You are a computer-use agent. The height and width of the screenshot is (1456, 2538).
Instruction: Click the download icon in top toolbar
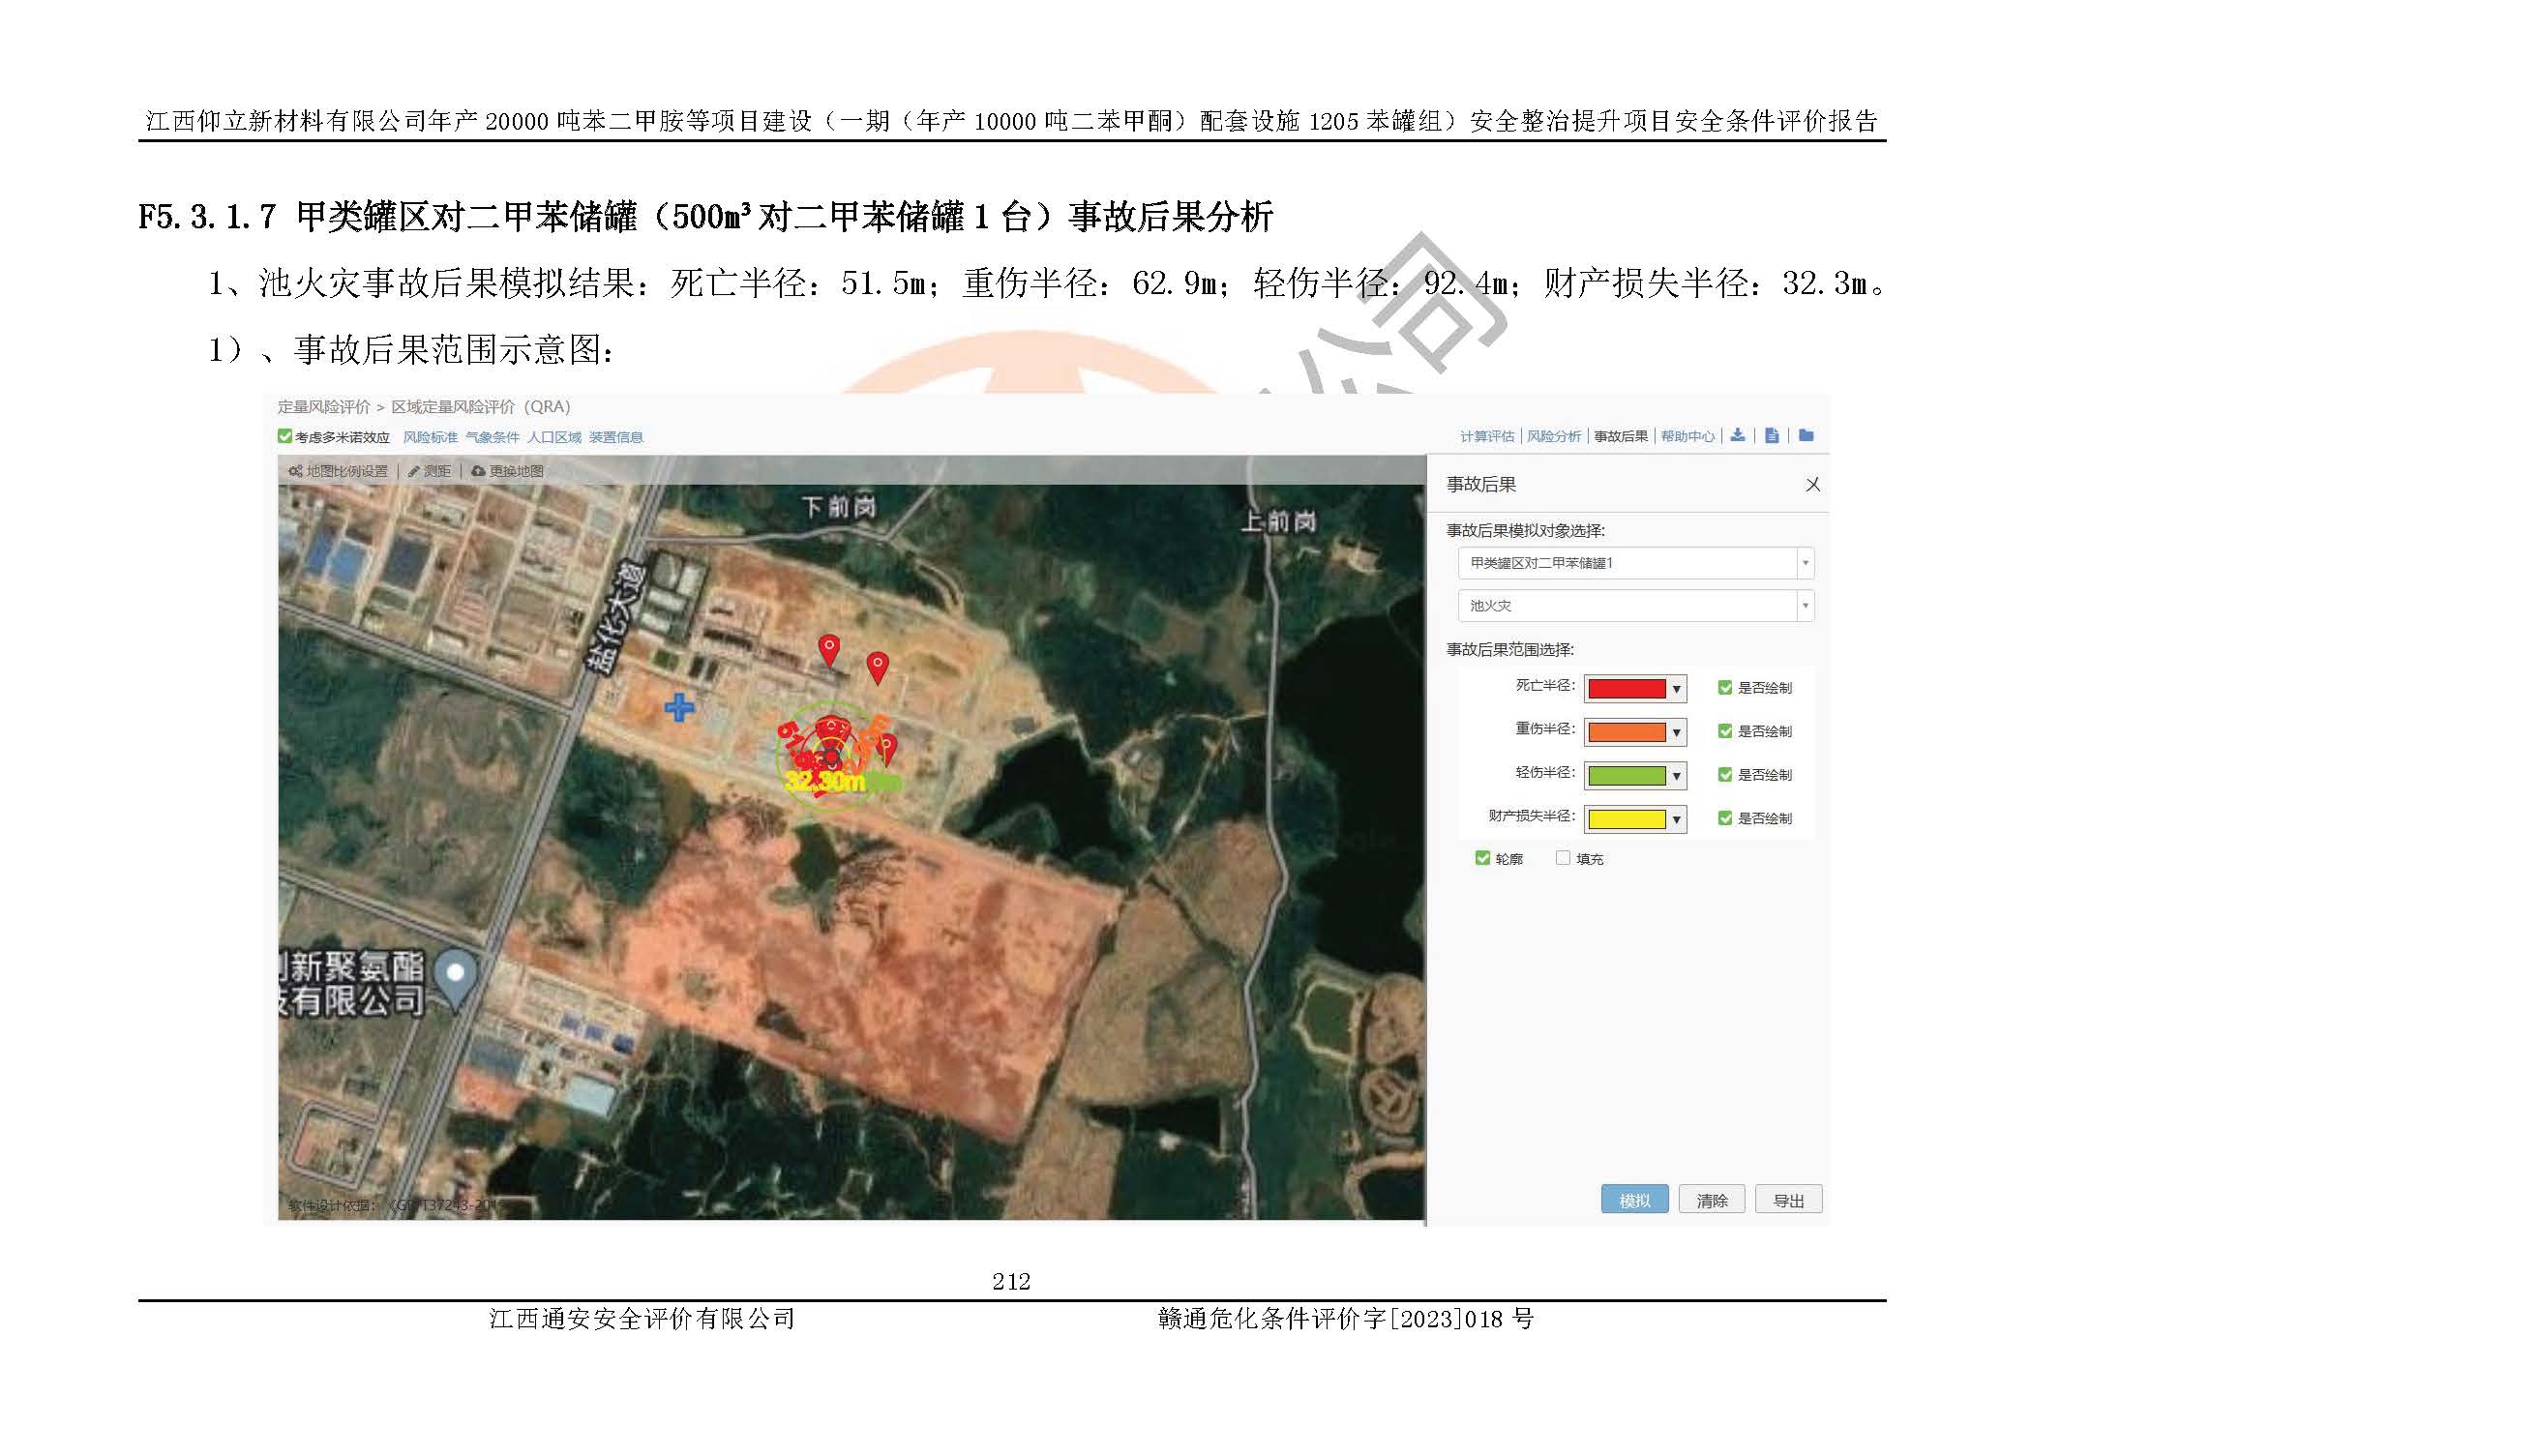(1738, 435)
